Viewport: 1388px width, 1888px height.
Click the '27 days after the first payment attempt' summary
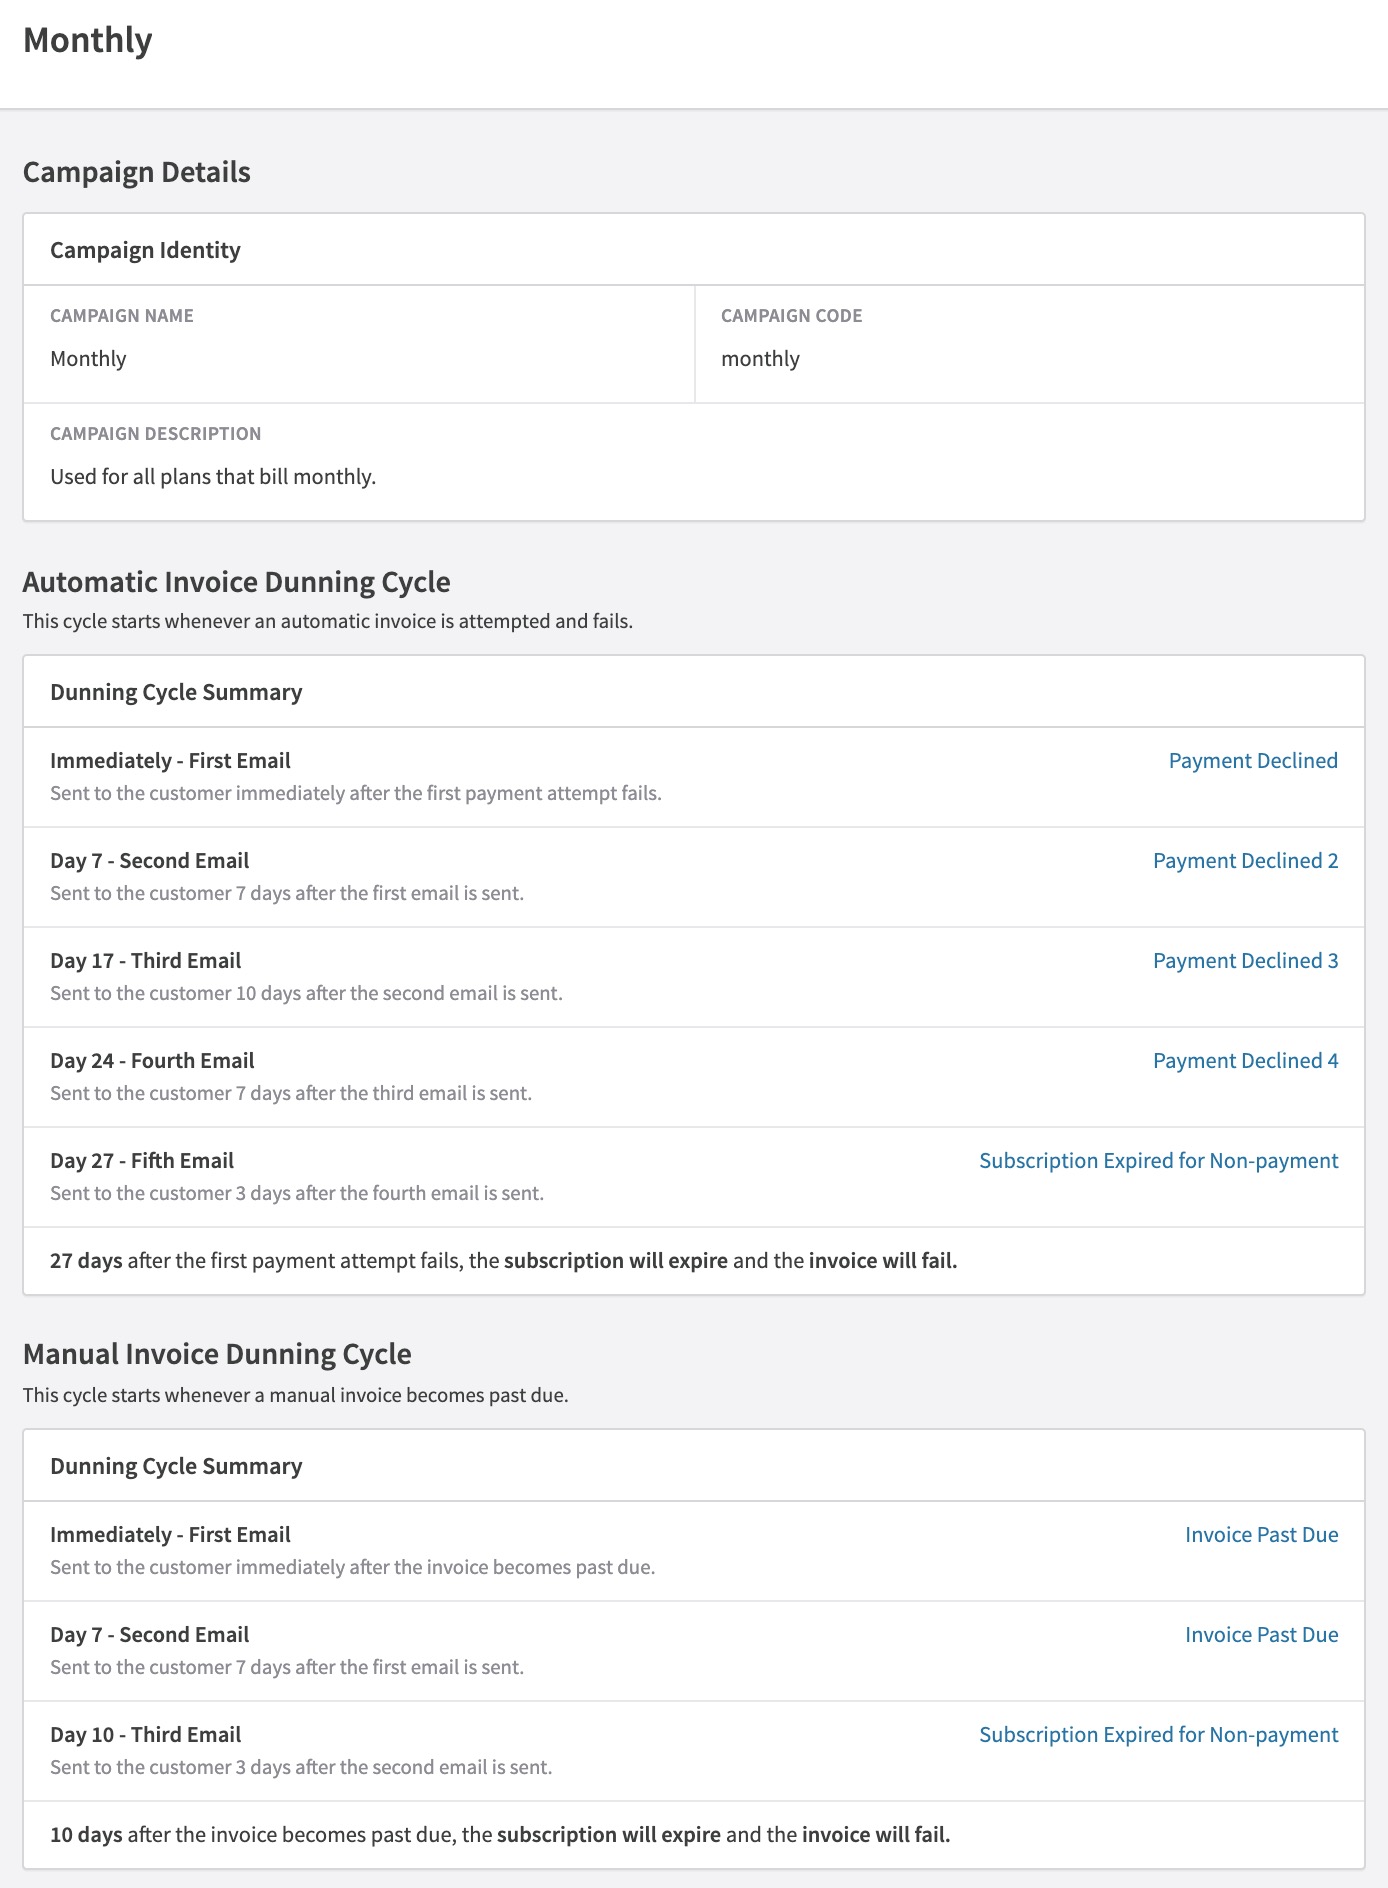pos(504,1261)
